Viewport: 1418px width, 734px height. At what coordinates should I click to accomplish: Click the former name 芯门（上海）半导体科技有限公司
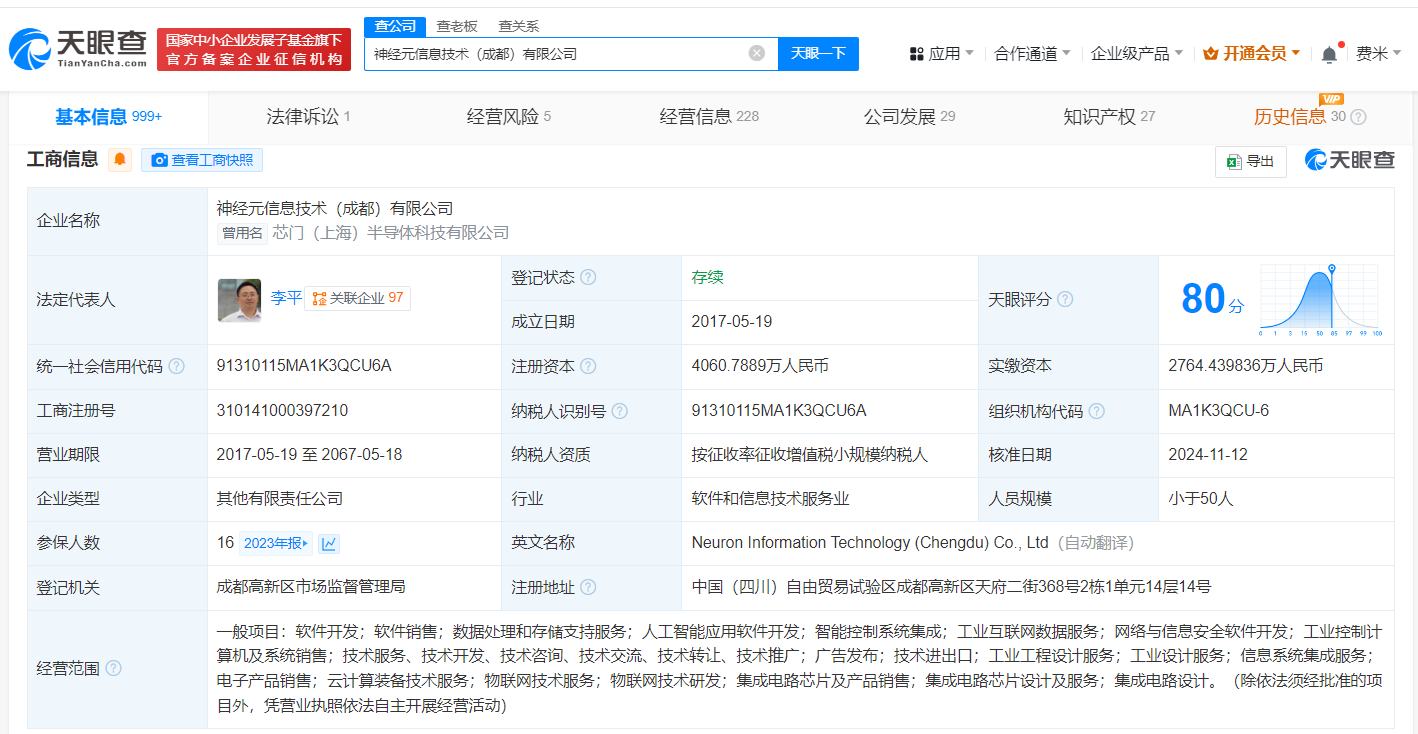391,233
